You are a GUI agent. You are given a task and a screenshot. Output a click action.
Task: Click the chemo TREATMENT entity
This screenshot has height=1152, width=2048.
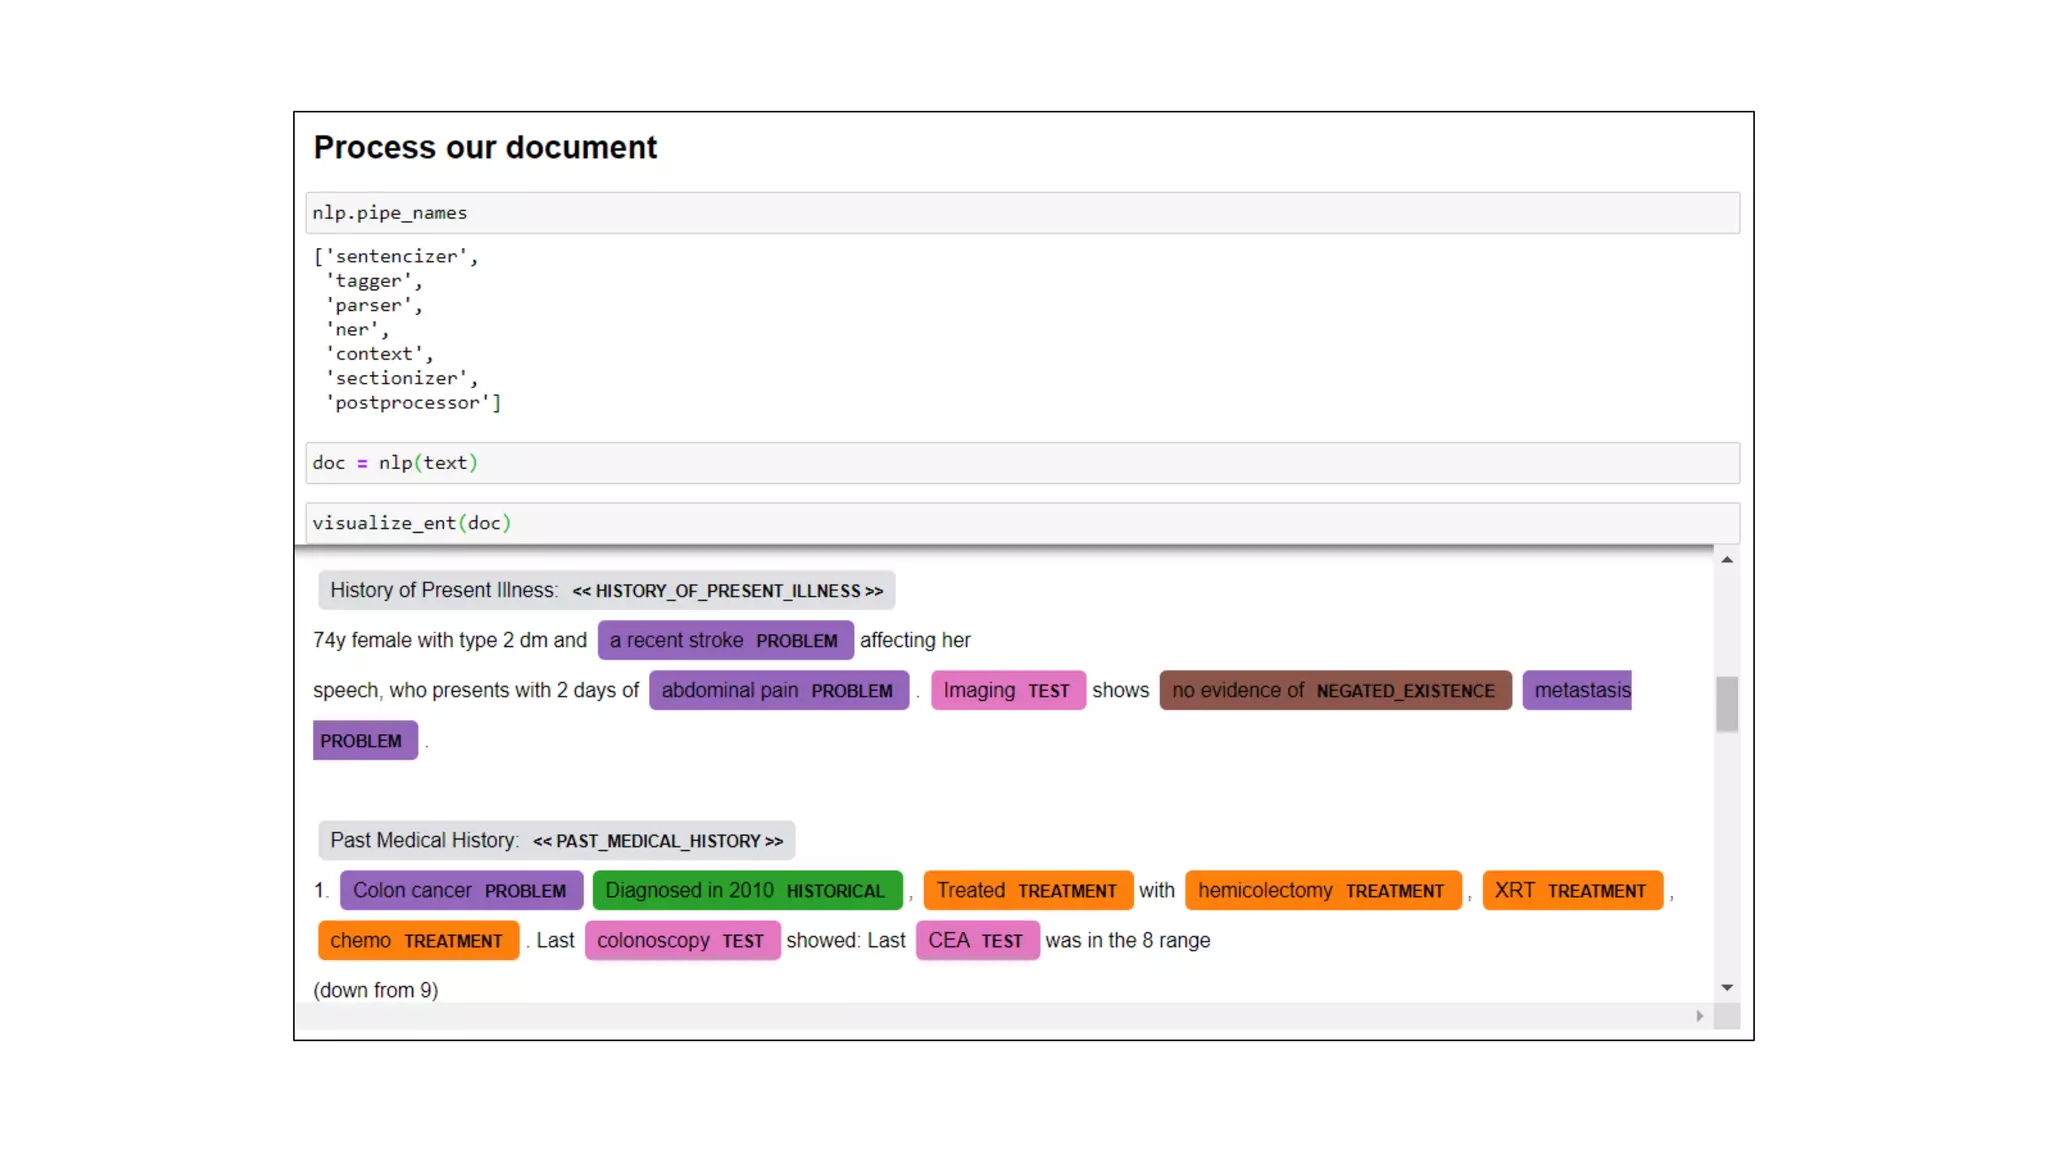(x=417, y=941)
